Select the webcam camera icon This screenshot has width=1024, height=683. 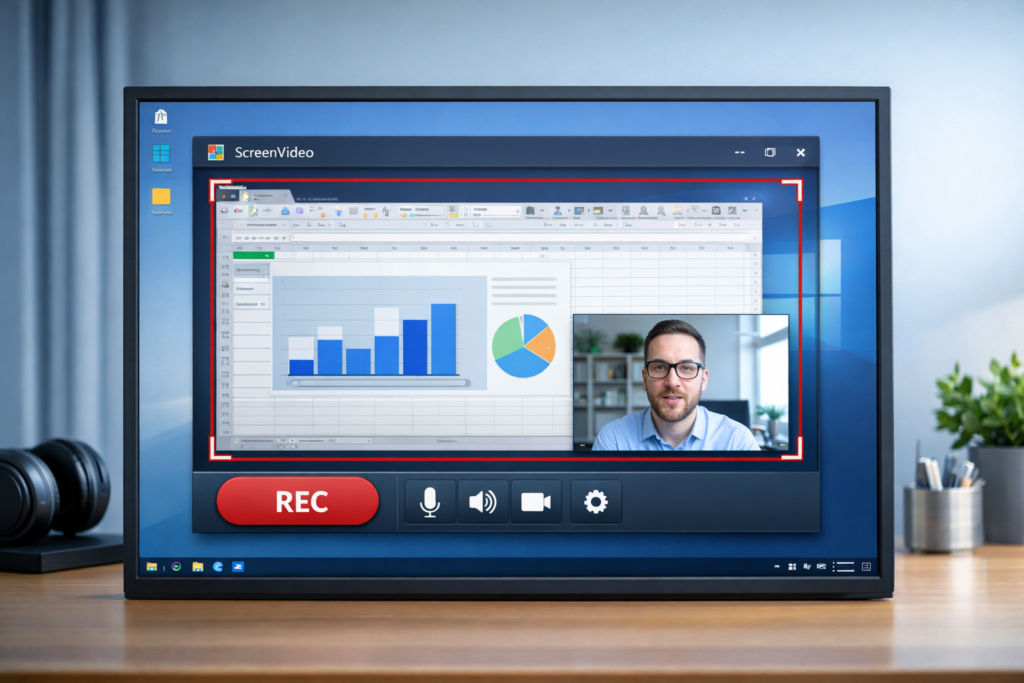coord(536,502)
